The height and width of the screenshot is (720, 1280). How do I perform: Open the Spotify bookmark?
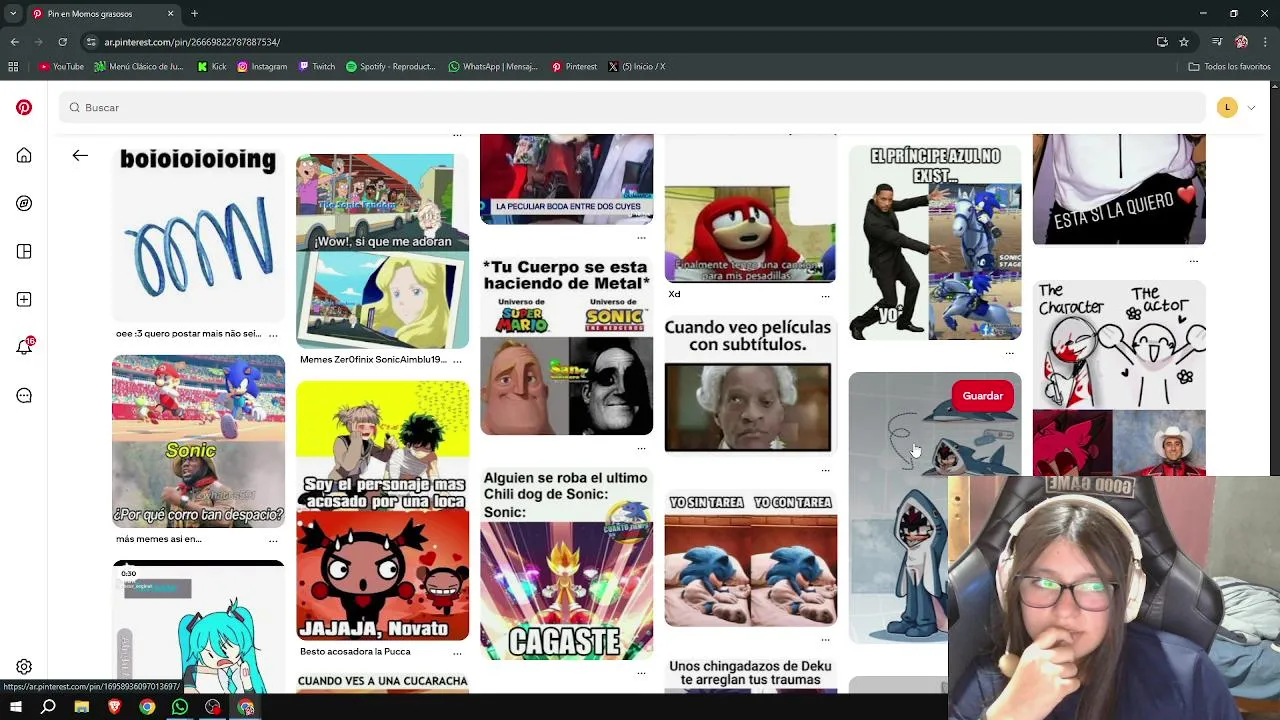390,67
